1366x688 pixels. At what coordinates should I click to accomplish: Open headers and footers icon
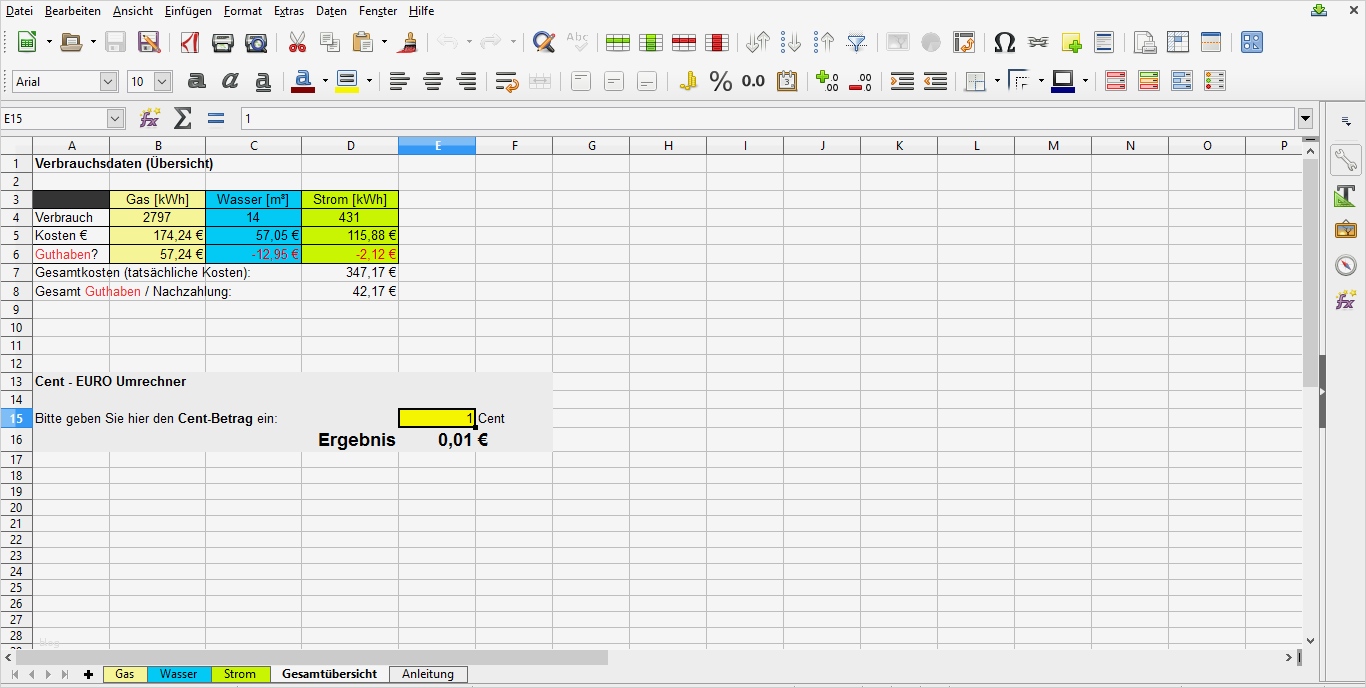[1104, 42]
